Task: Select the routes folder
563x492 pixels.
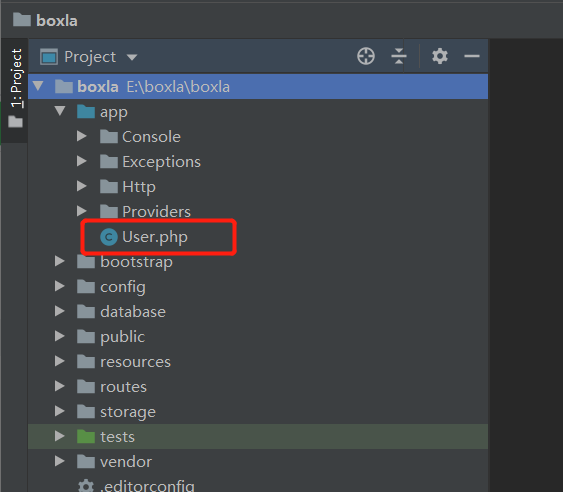Action: coord(123,387)
